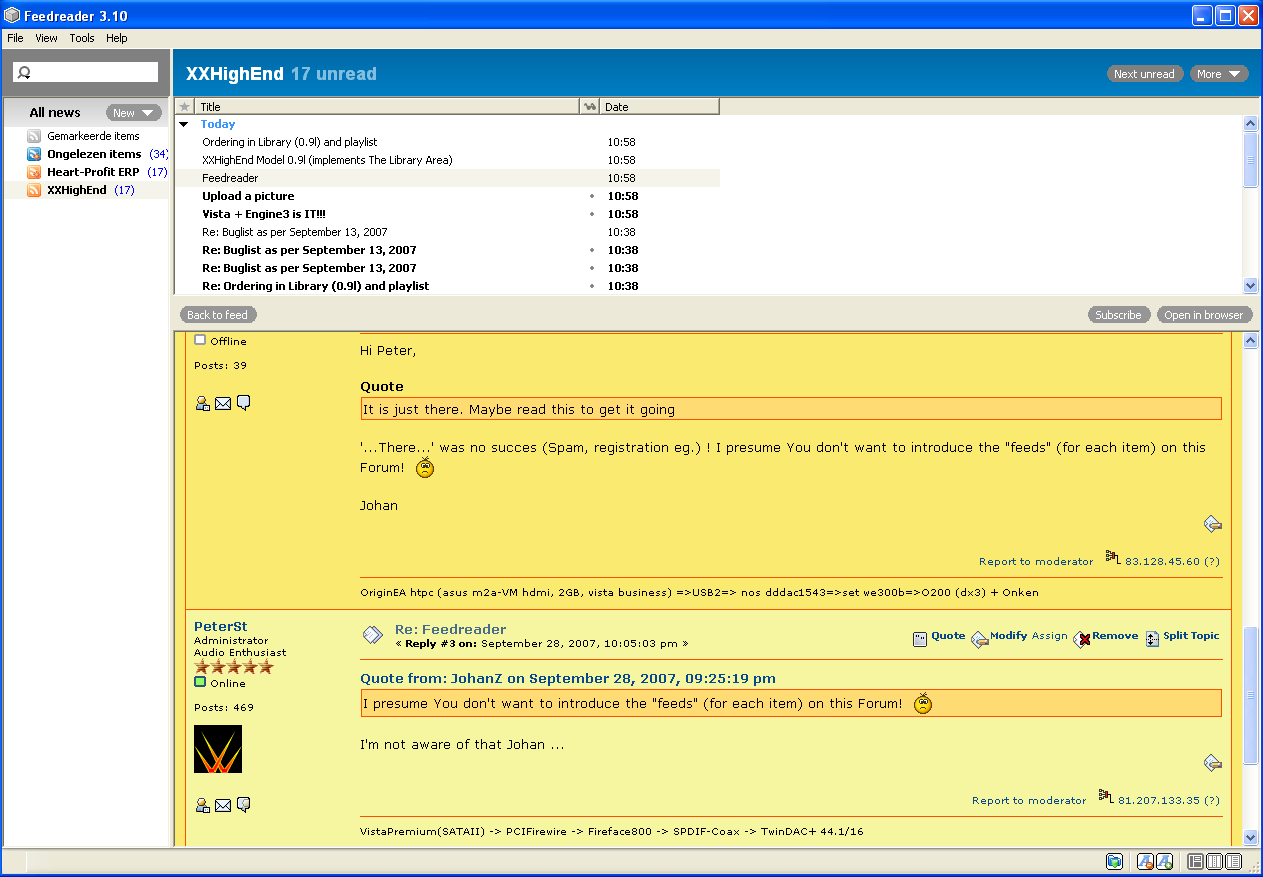Click the download feeds icon in status bar
Viewport: 1263px width, 877px height.
tap(1114, 862)
